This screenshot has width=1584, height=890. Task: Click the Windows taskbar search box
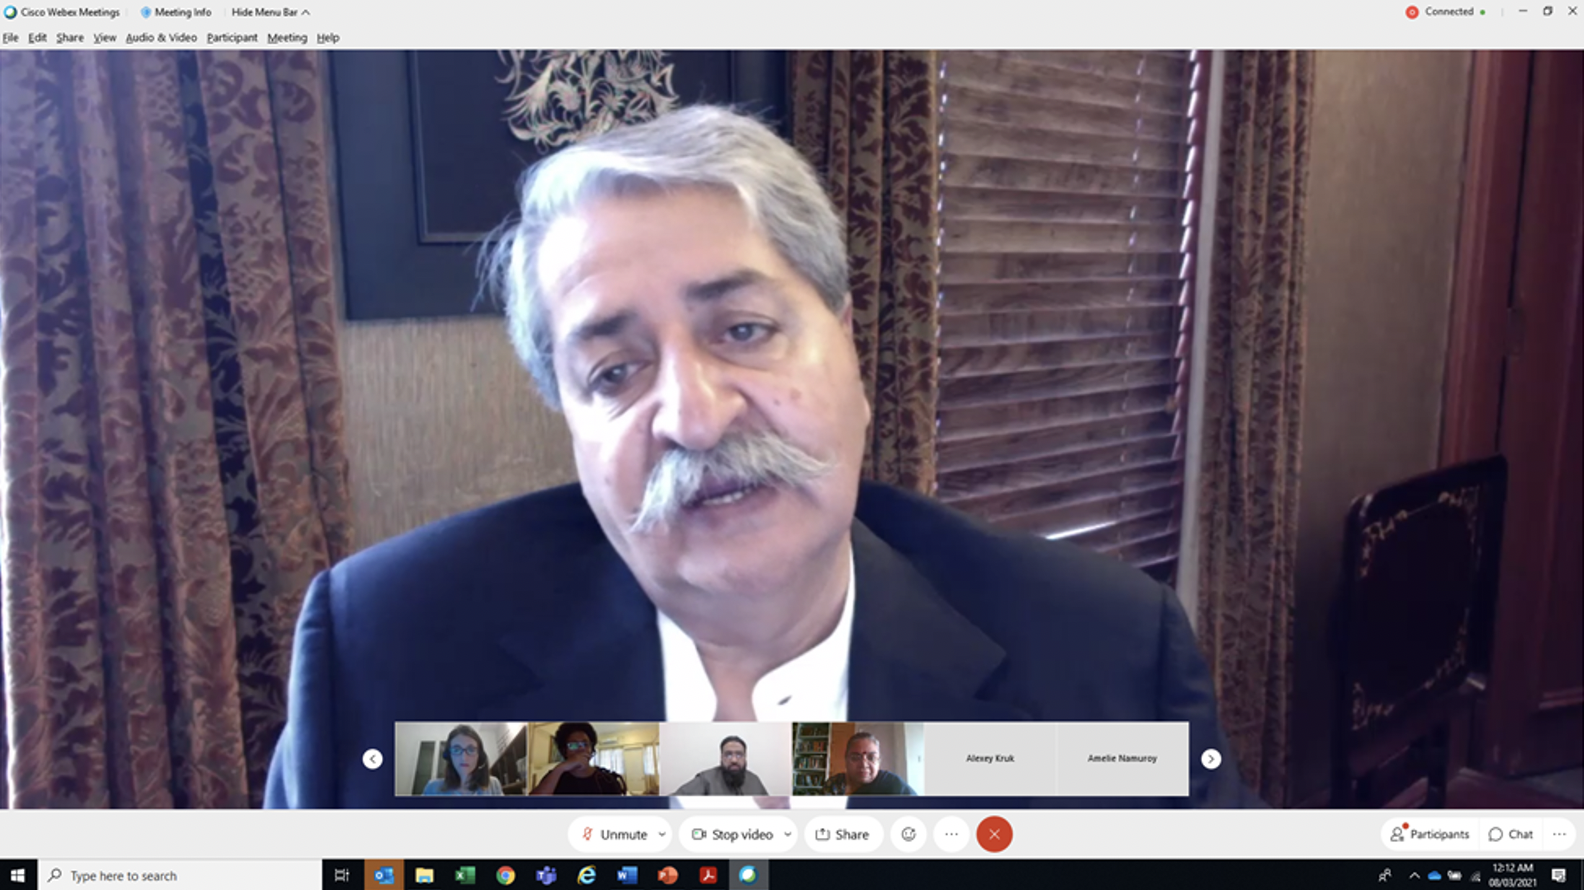pos(180,875)
